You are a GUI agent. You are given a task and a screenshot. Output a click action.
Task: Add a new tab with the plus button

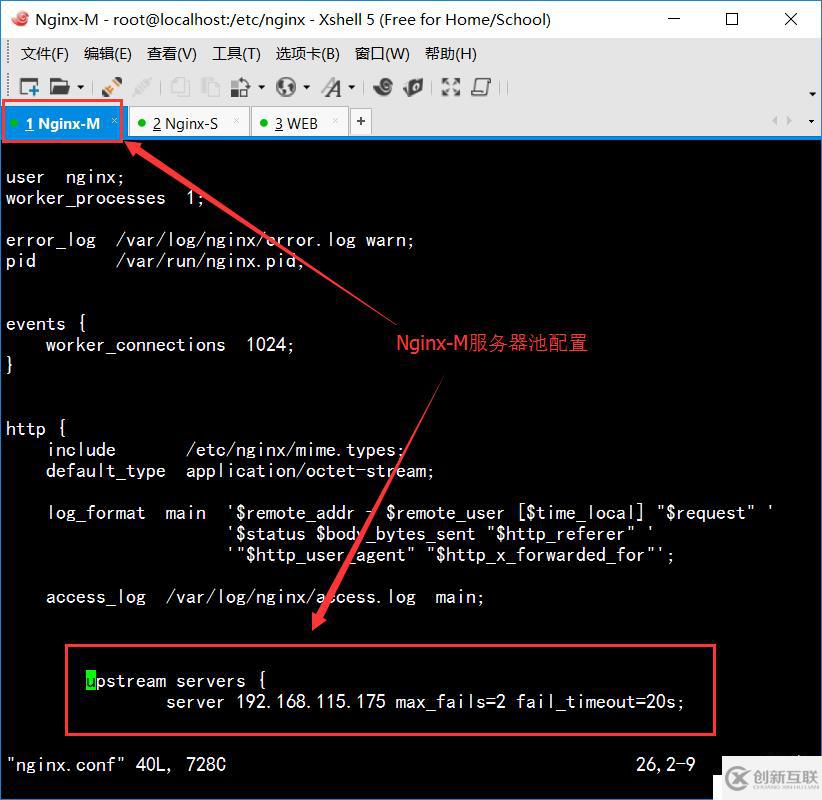coord(360,122)
